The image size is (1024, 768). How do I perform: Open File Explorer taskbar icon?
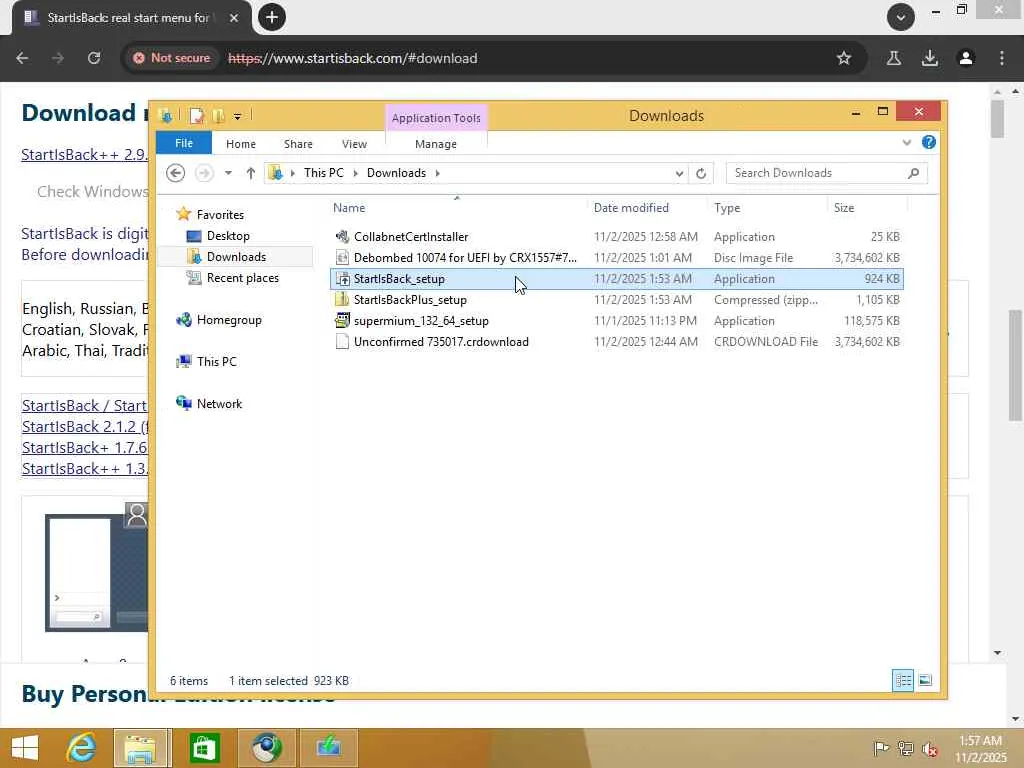[x=142, y=748]
